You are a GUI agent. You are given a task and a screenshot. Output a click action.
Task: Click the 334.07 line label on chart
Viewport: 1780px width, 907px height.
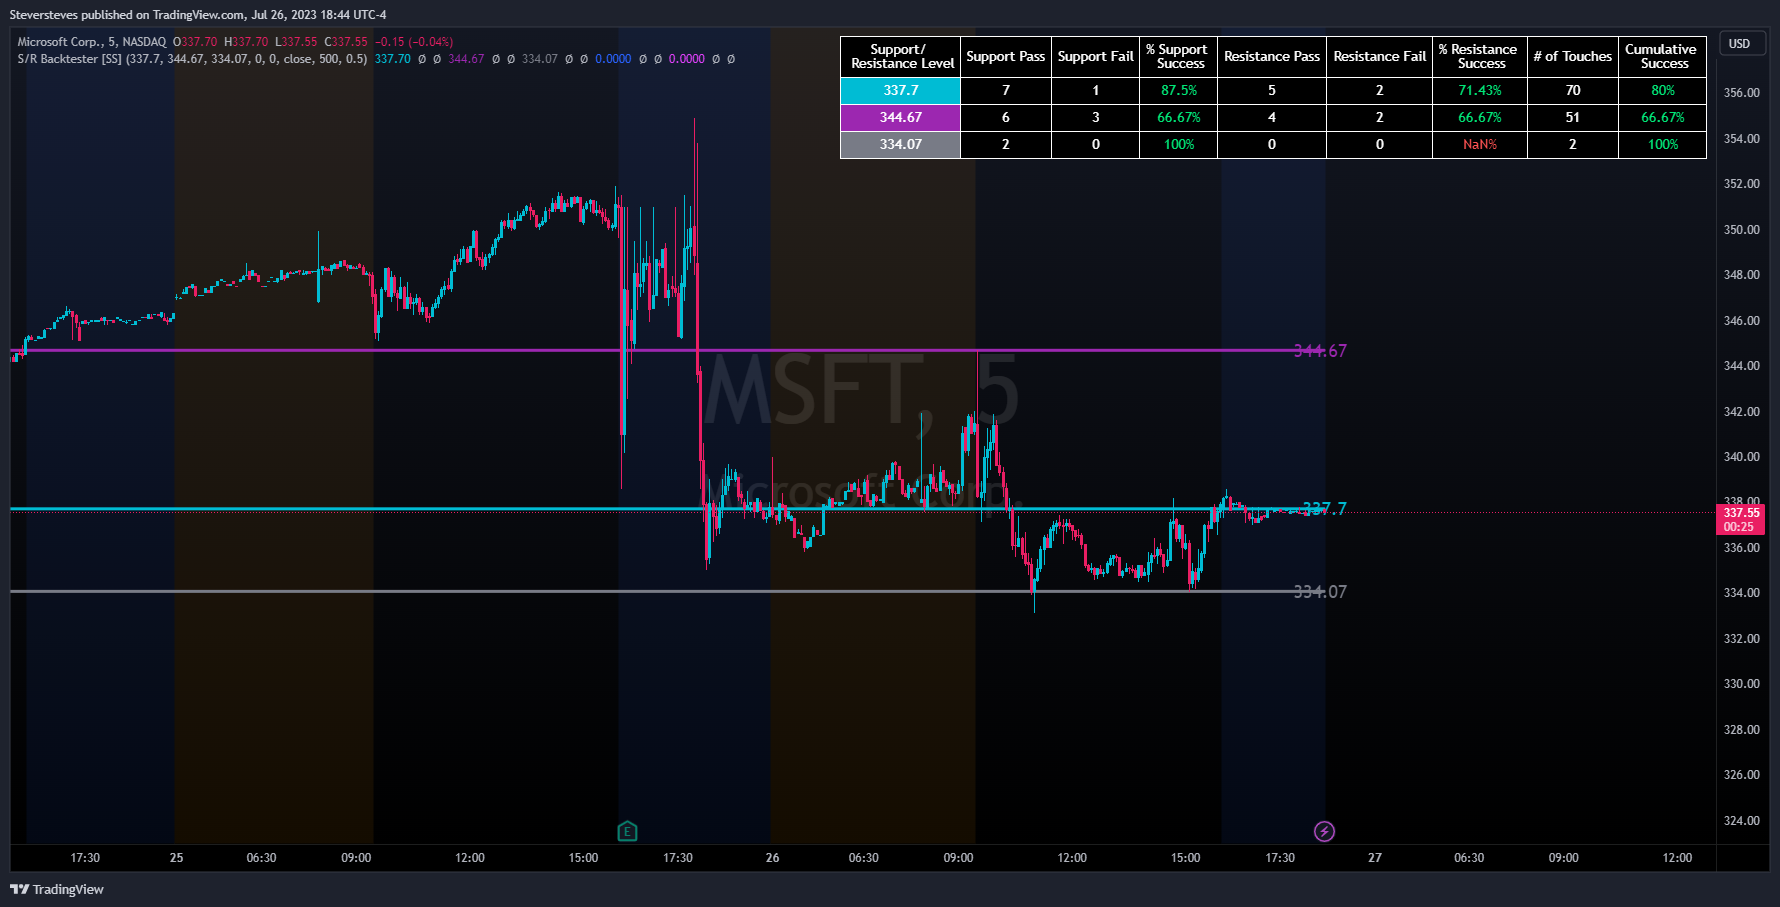click(x=1320, y=592)
